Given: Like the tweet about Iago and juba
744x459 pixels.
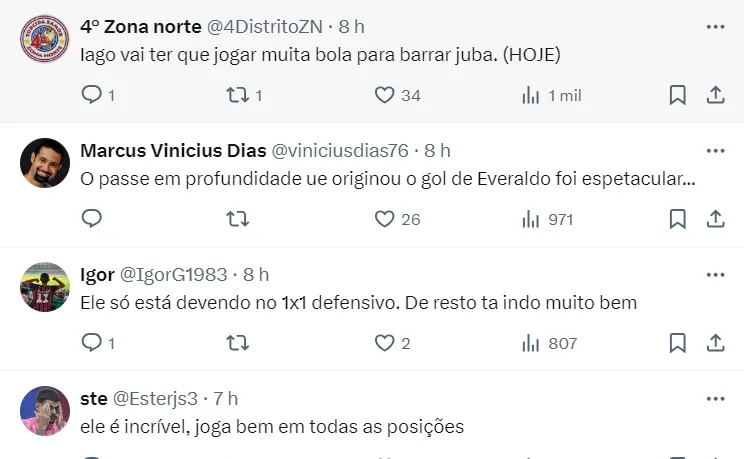Looking at the screenshot, I should (385, 95).
